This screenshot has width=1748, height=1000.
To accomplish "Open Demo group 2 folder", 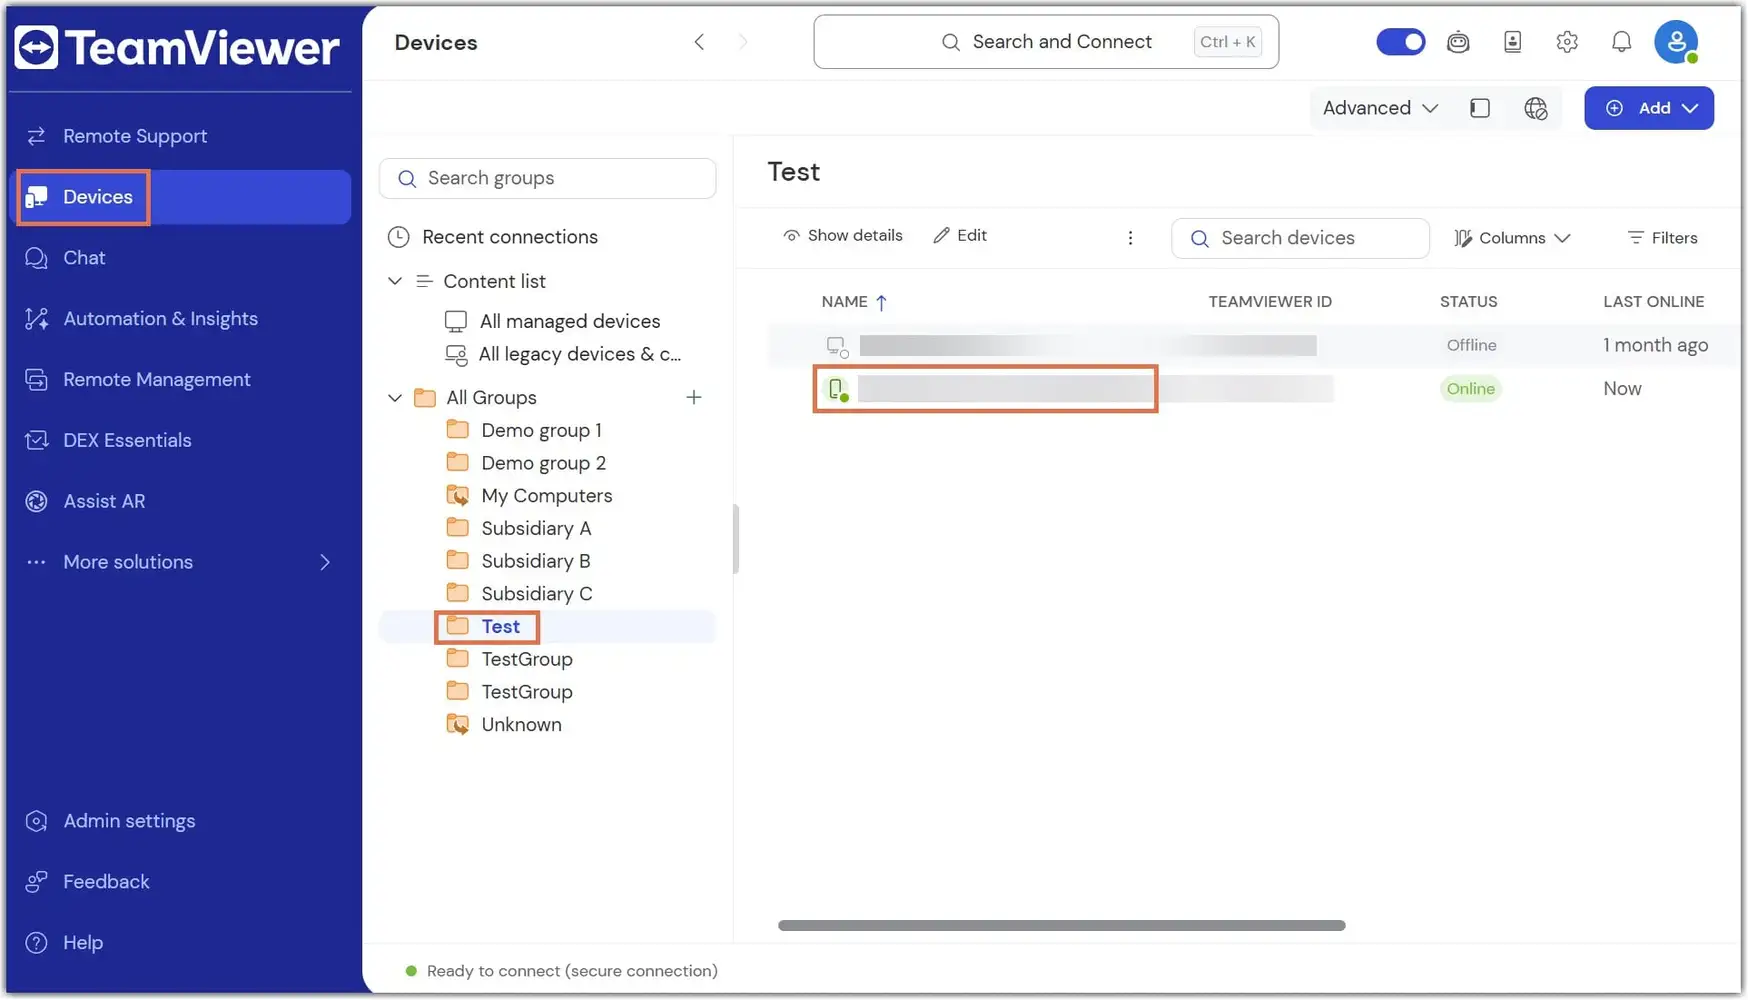I will [543, 463].
